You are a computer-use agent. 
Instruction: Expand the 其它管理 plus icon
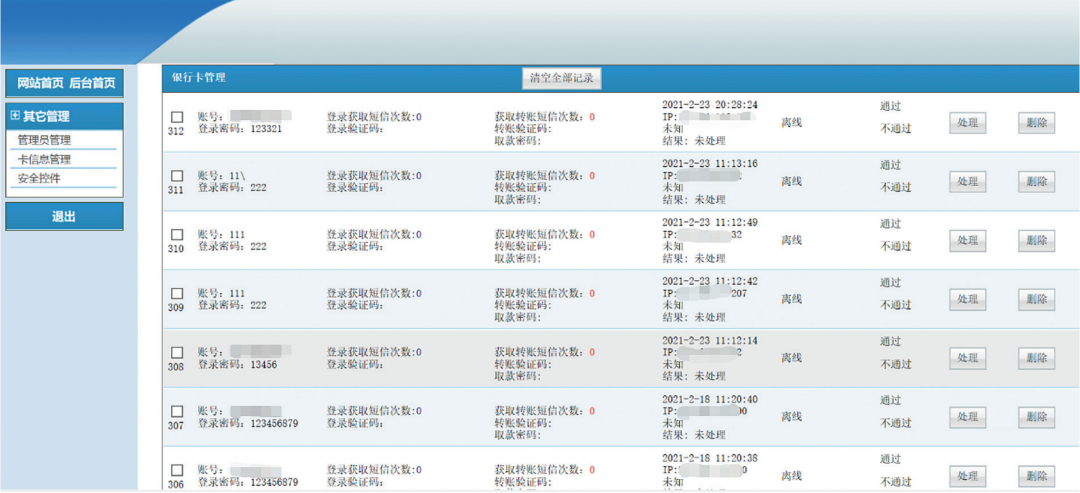point(15,116)
